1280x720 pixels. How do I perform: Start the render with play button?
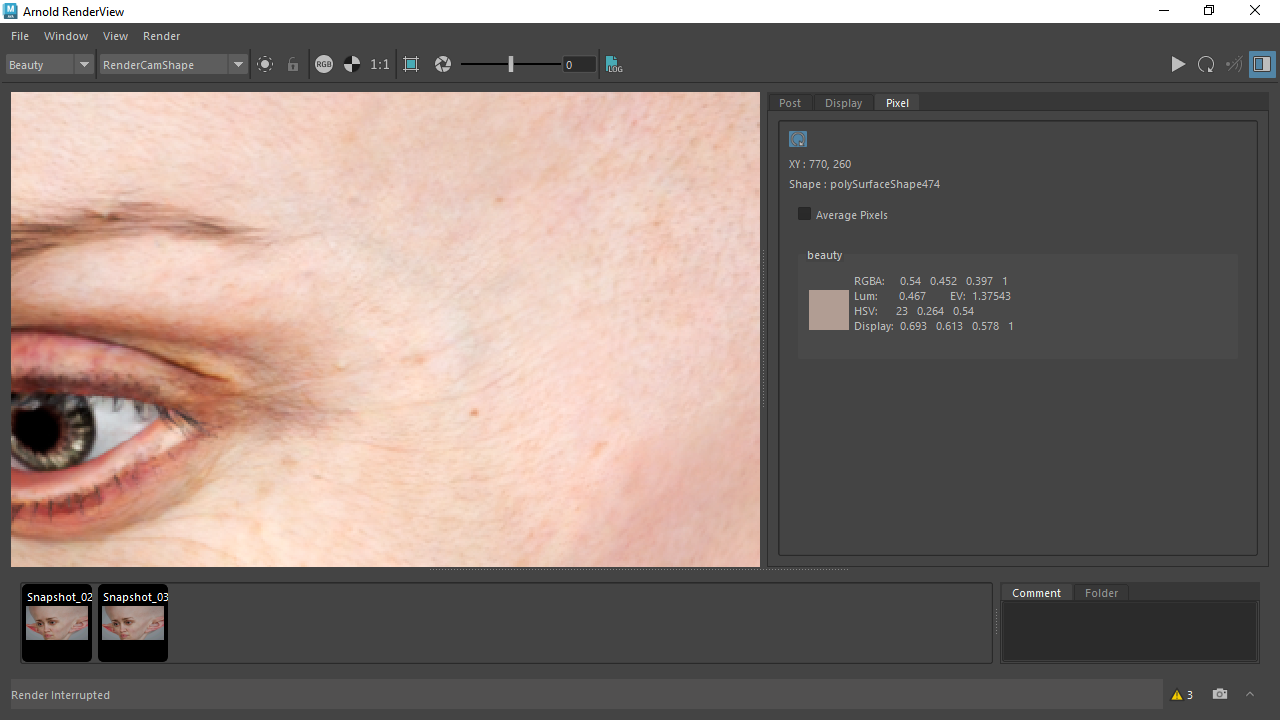(1178, 64)
